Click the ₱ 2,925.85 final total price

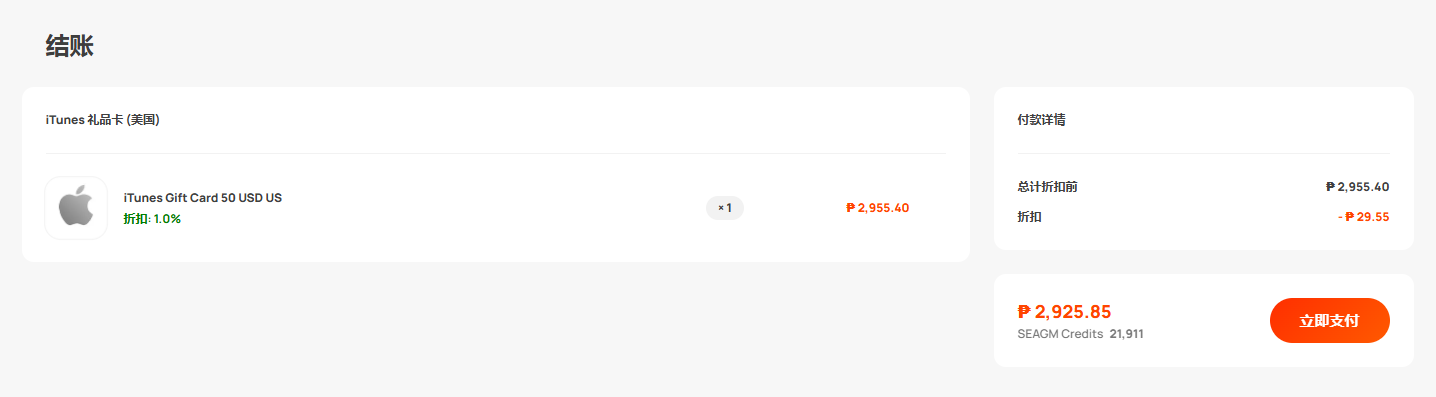pos(1064,312)
